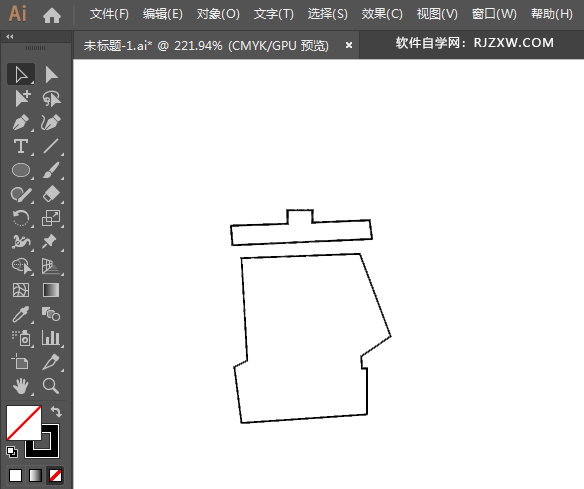Pick the Ellipse shape tool
This screenshot has width=584, height=489.
tap(21, 170)
